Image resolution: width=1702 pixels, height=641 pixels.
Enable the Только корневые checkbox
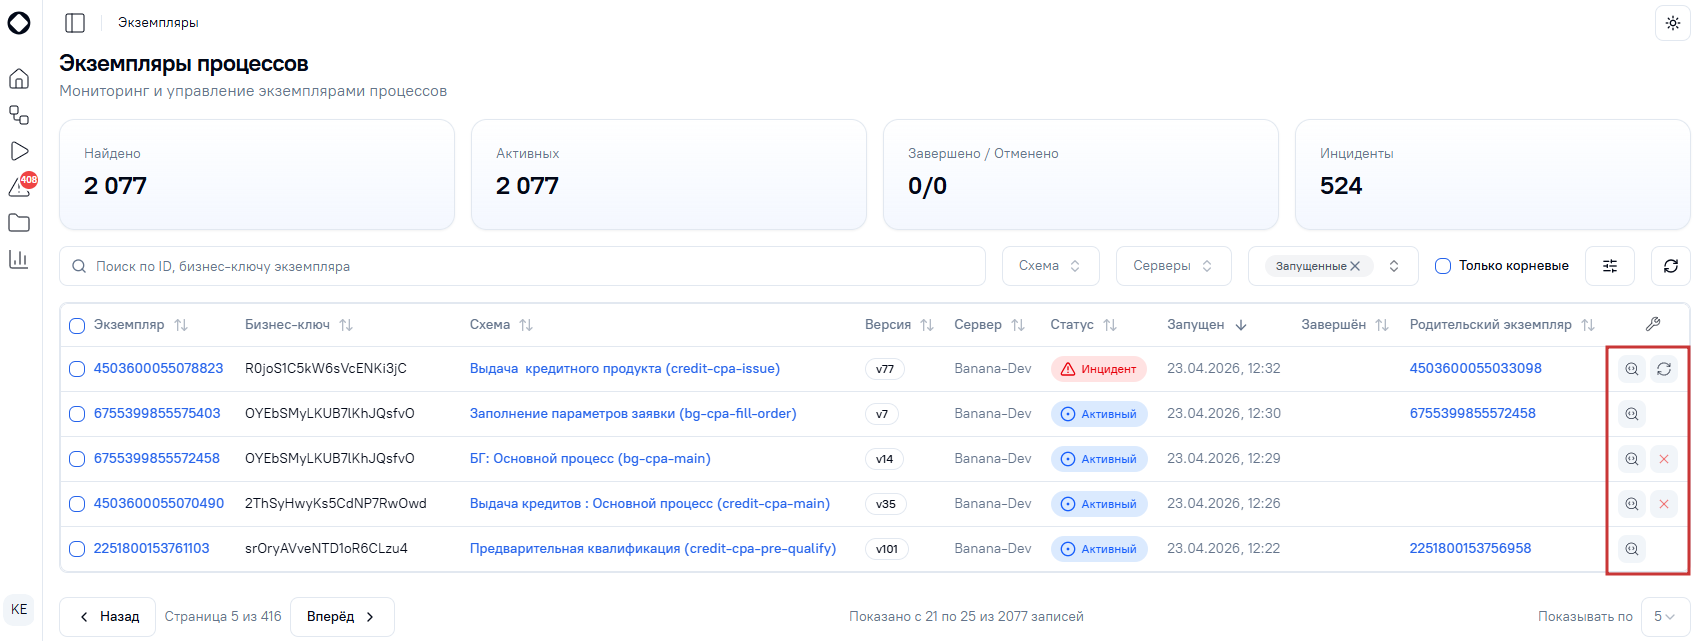1443,266
